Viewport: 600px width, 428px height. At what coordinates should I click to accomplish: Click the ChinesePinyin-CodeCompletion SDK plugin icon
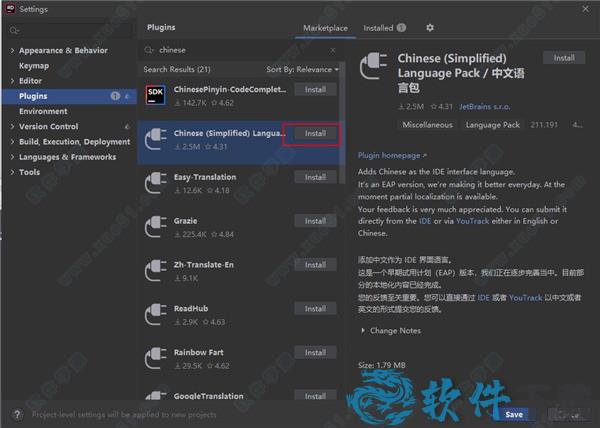[155, 94]
